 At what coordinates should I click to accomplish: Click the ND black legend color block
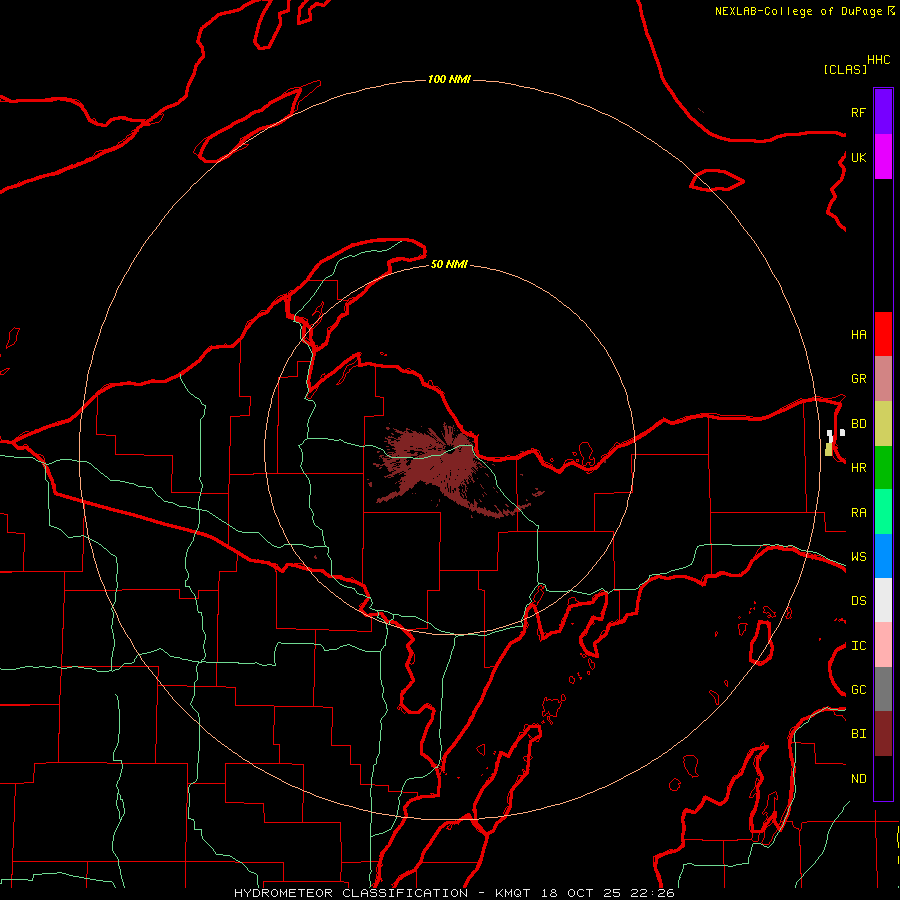(x=883, y=778)
